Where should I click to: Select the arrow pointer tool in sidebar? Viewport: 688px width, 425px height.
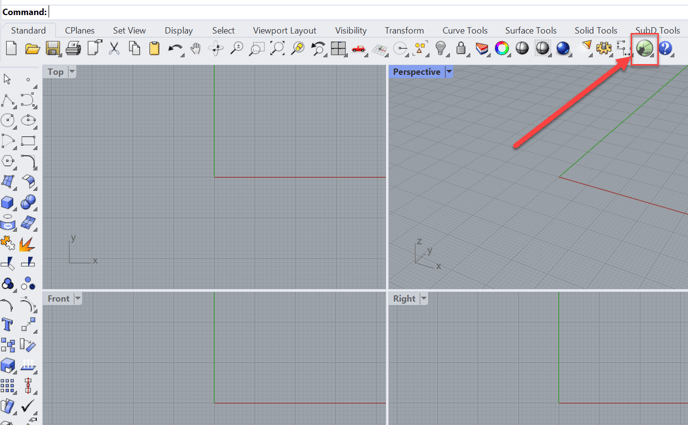tap(7, 79)
